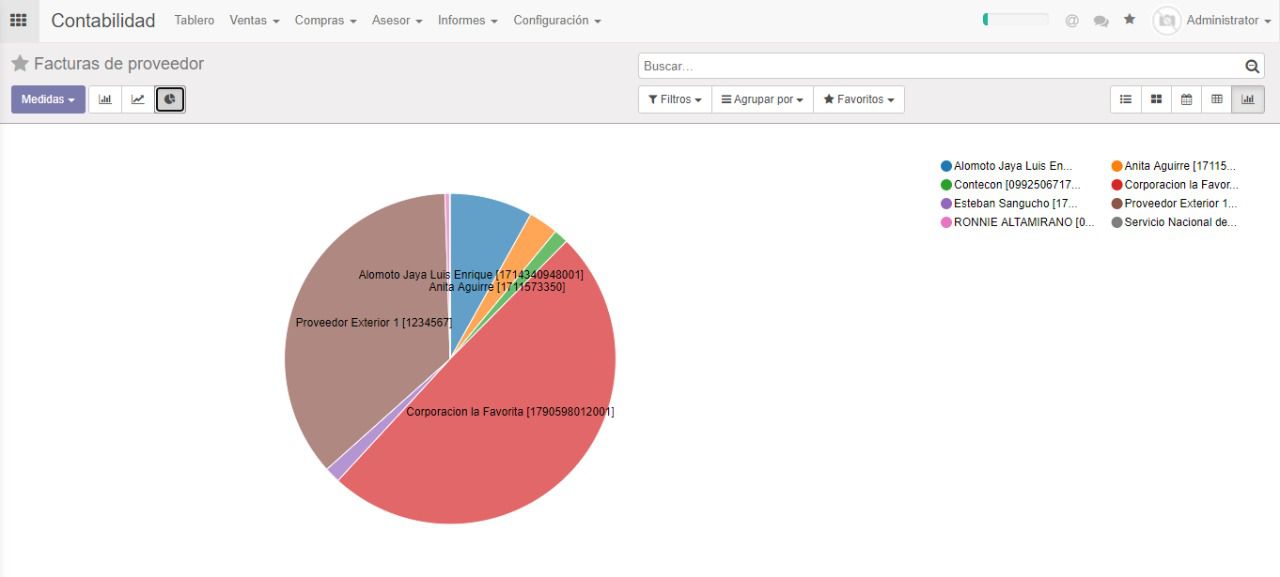Open the Filtros dropdown
Image resolution: width=1280 pixels, height=577 pixels.
pyautogui.click(x=675, y=99)
